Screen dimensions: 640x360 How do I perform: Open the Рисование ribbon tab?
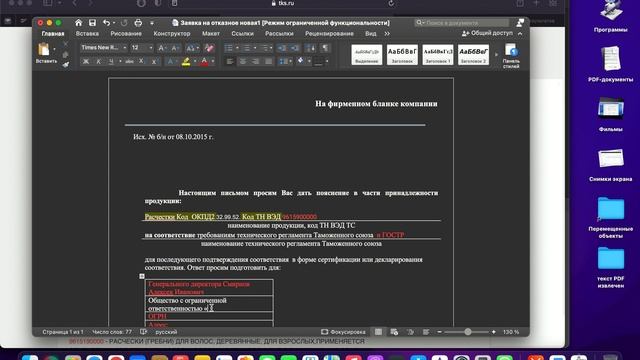(x=126, y=33)
